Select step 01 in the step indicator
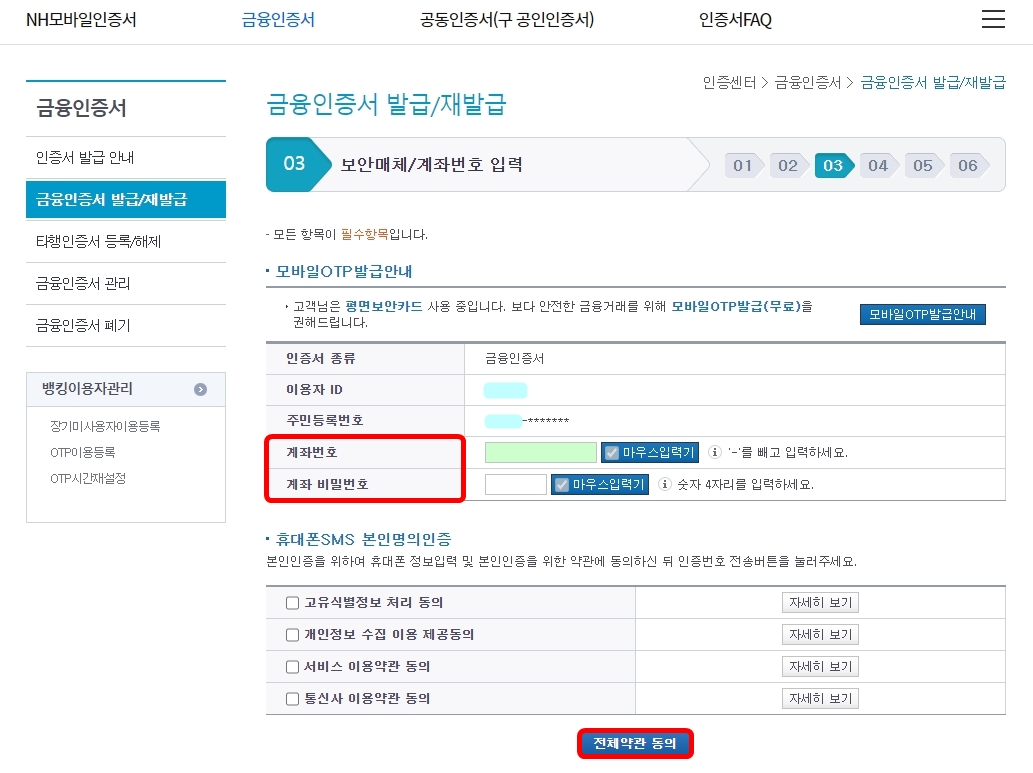Viewport: 1033px width, 773px height. coord(743,166)
